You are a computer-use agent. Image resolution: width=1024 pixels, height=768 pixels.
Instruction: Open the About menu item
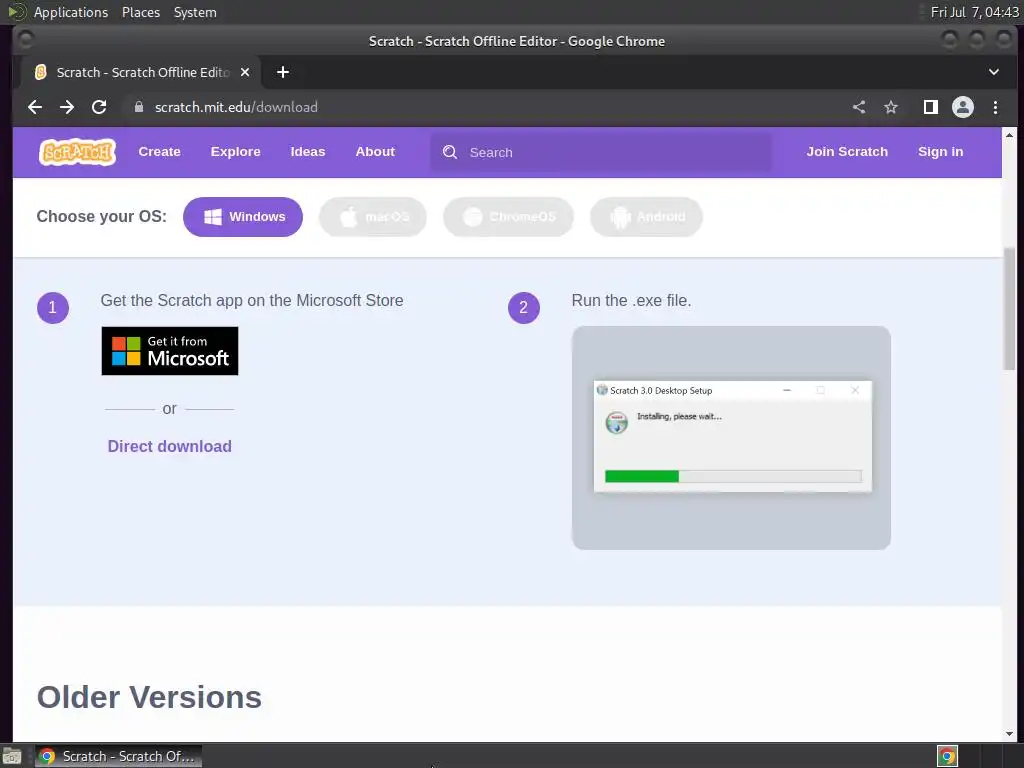click(375, 152)
